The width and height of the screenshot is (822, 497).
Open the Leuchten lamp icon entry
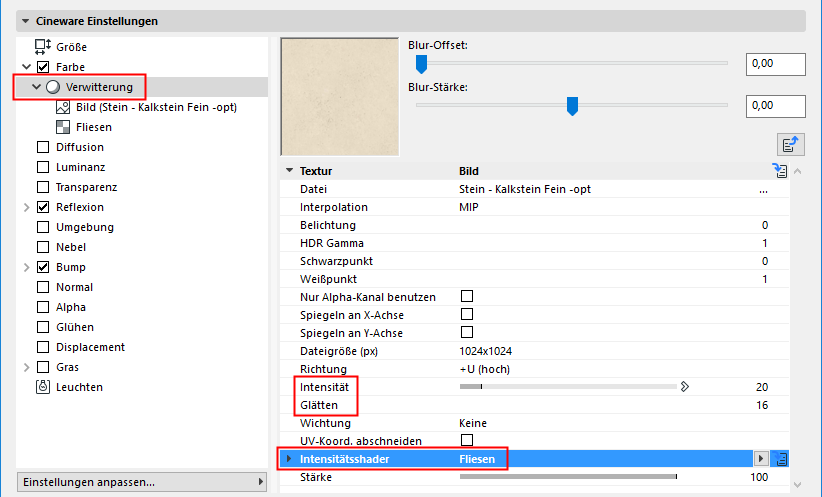(43, 387)
